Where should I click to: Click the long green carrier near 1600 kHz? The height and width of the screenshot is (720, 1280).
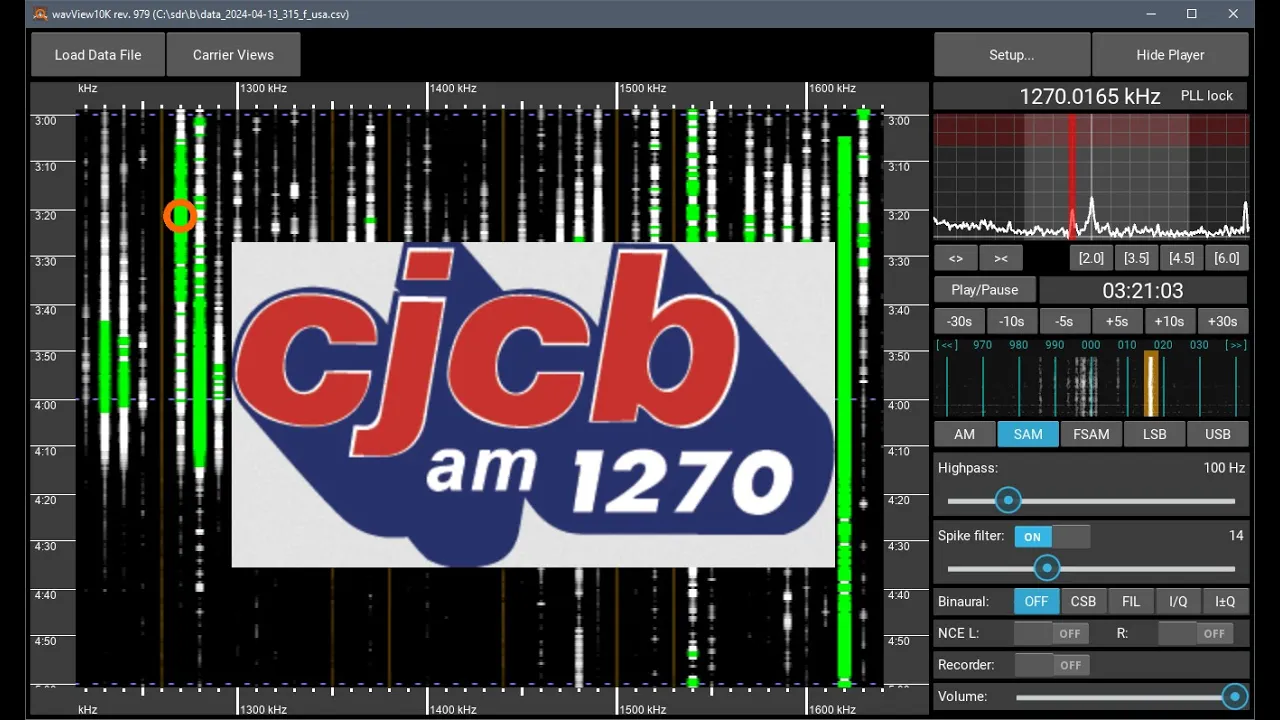tap(844, 410)
